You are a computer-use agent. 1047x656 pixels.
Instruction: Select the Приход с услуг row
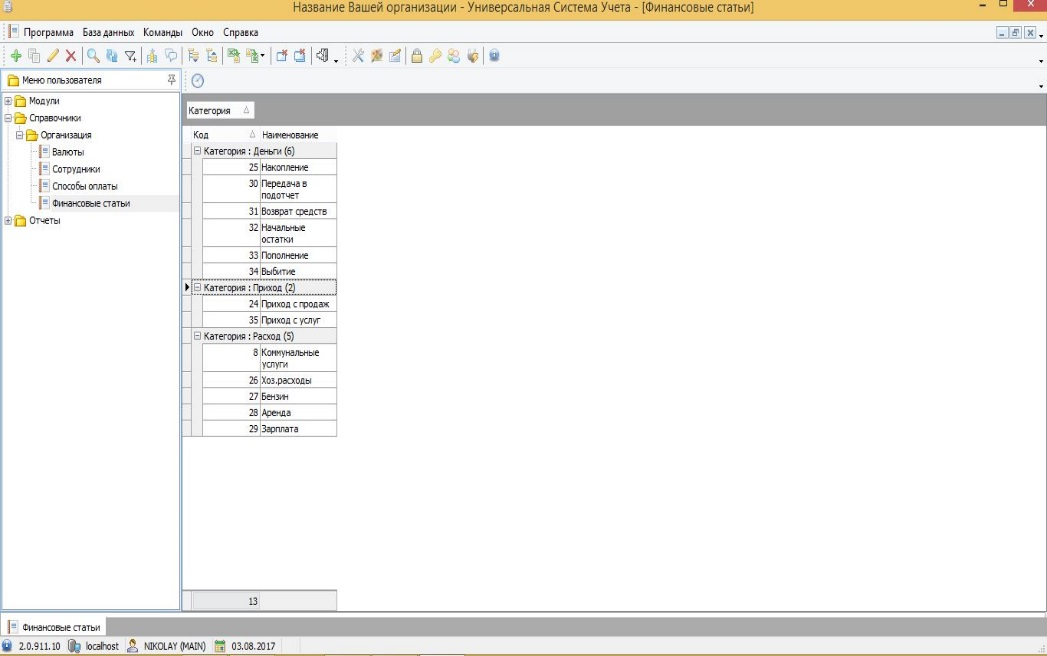pos(269,320)
